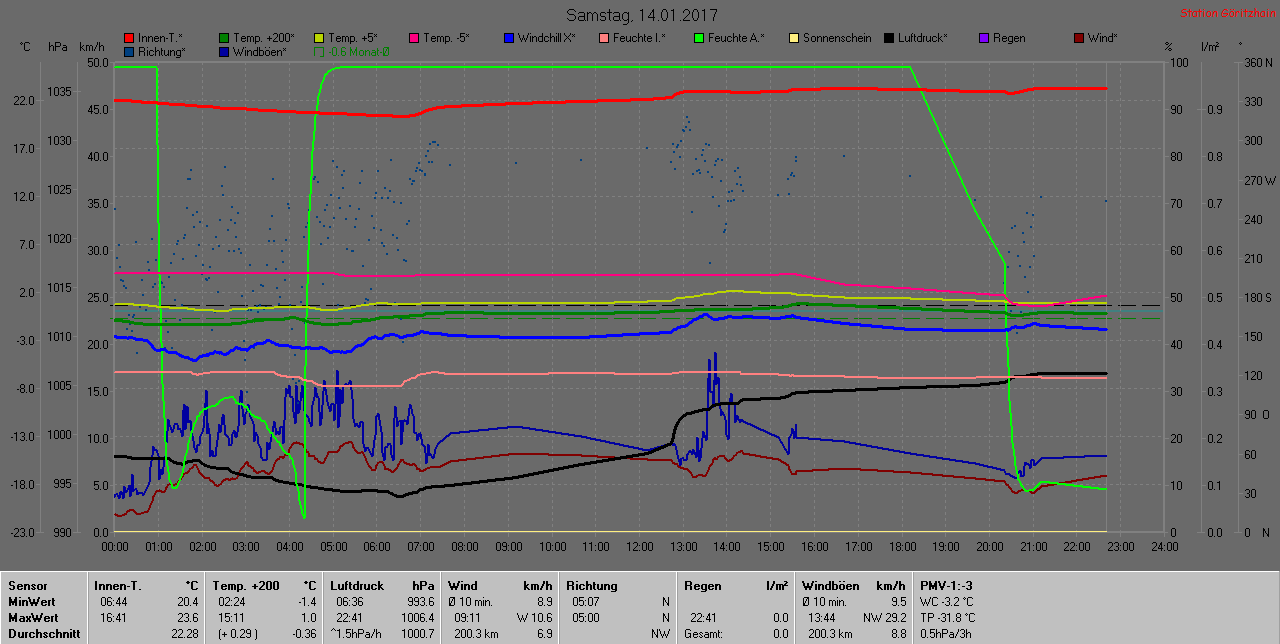Click the Innen-T. maximum value 23.6
The width and height of the screenshot is (1280, 644).
[x=187, y=618]
